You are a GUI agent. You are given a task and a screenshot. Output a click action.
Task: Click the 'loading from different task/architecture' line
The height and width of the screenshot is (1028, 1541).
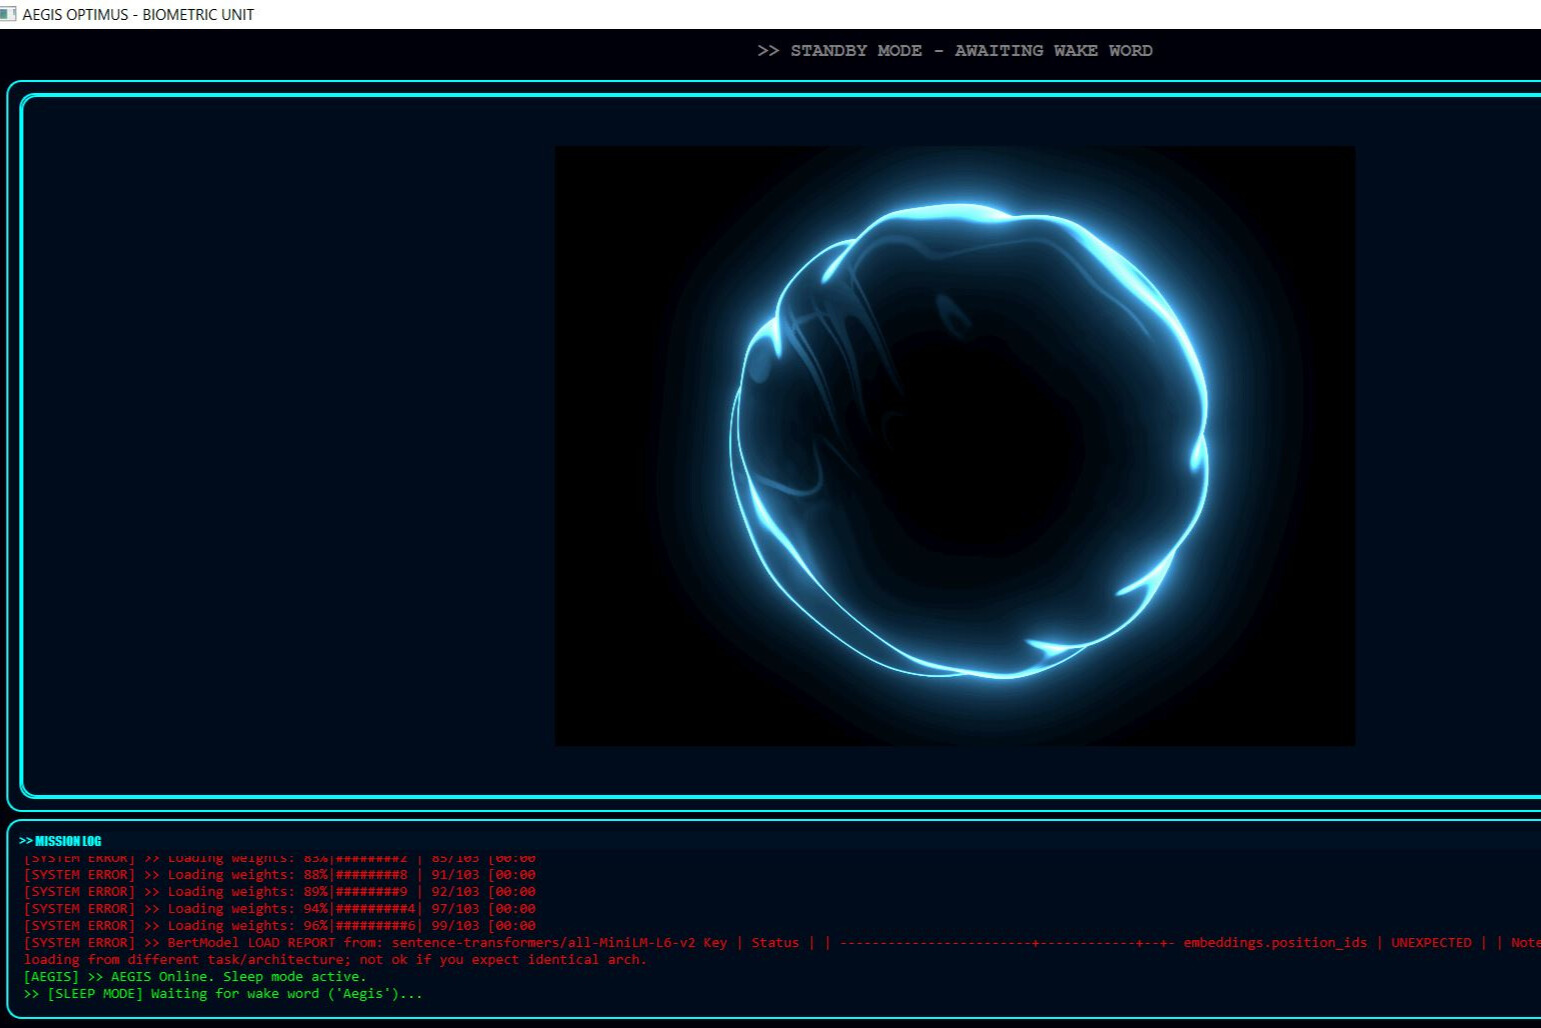336,960
